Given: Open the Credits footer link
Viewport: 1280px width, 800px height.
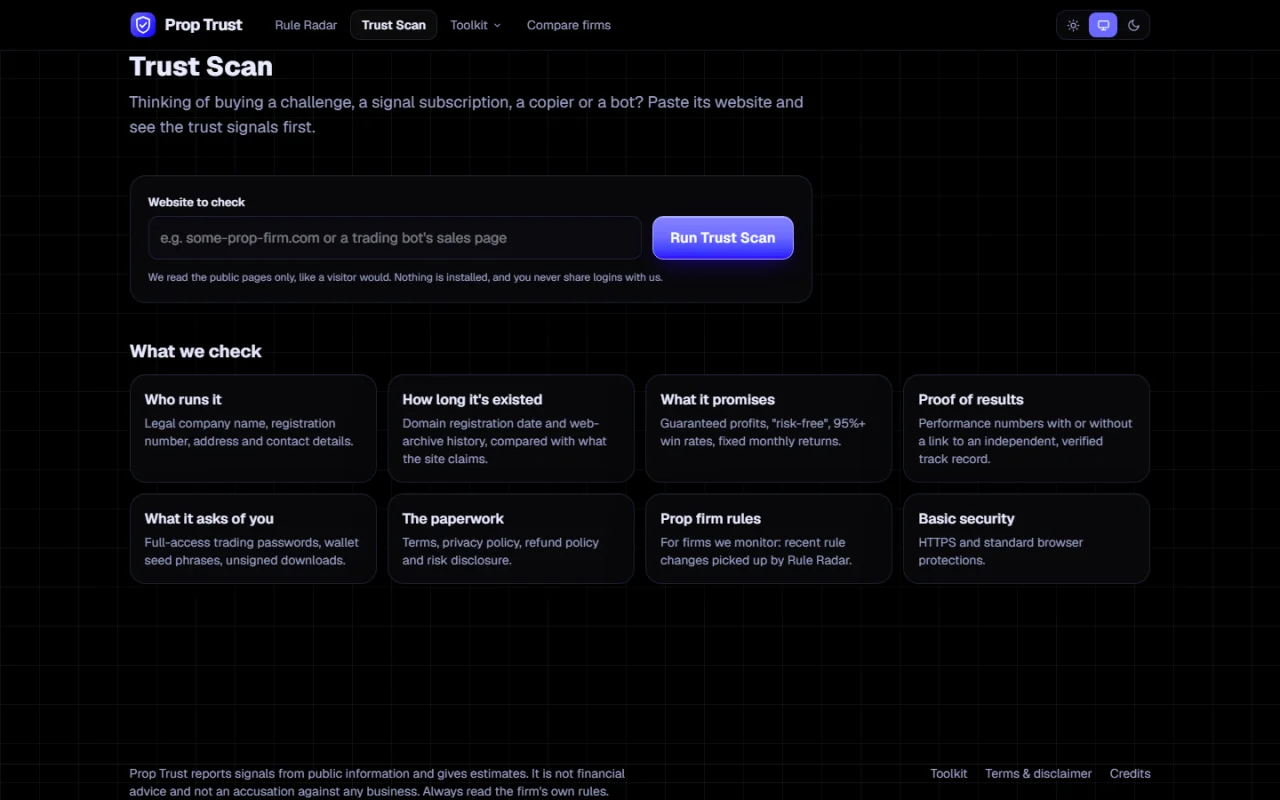Looking at the screenshot, I should [1130, 773].
